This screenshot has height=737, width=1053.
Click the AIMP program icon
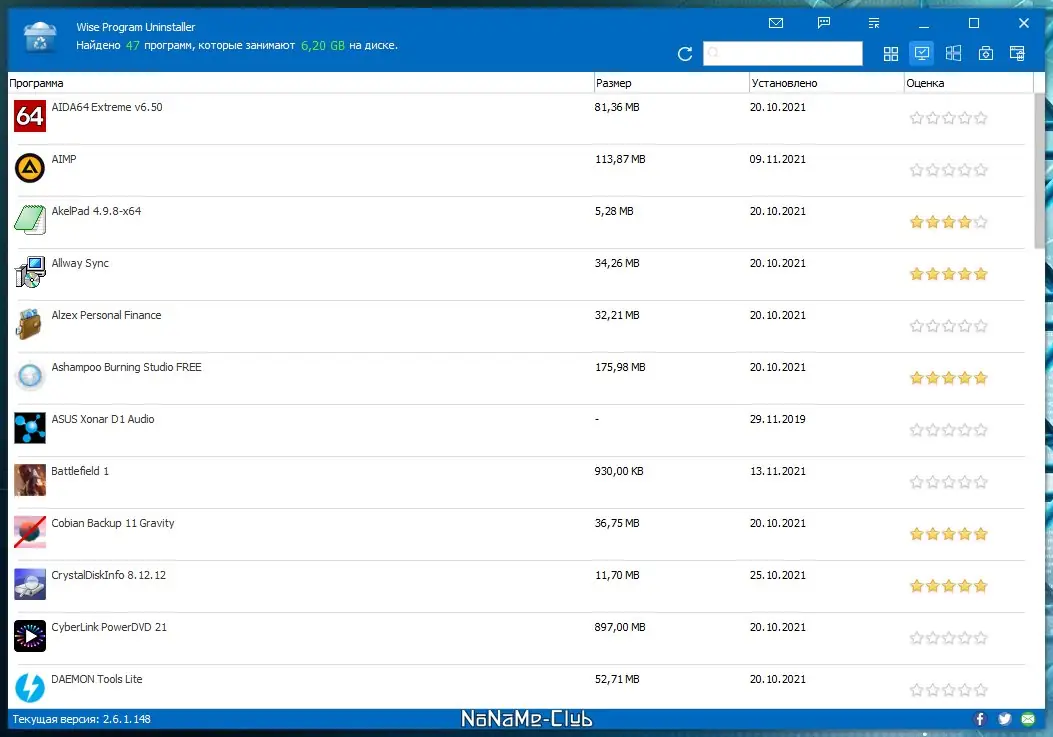point(30,168)
